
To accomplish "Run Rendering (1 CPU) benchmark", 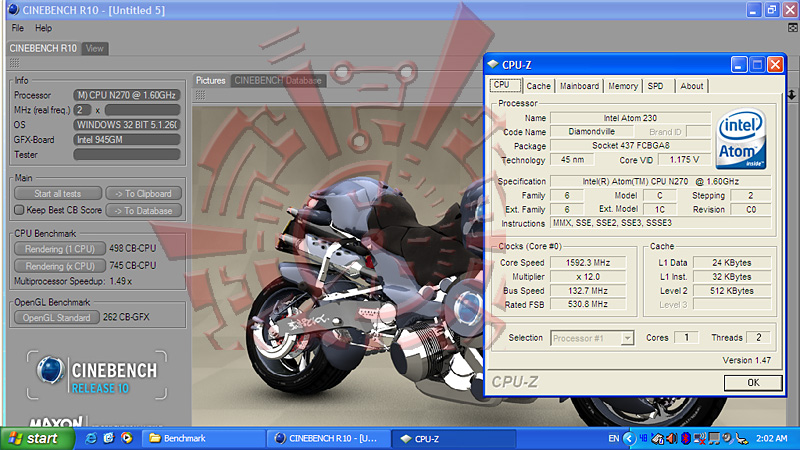I will tap(60, 248).
